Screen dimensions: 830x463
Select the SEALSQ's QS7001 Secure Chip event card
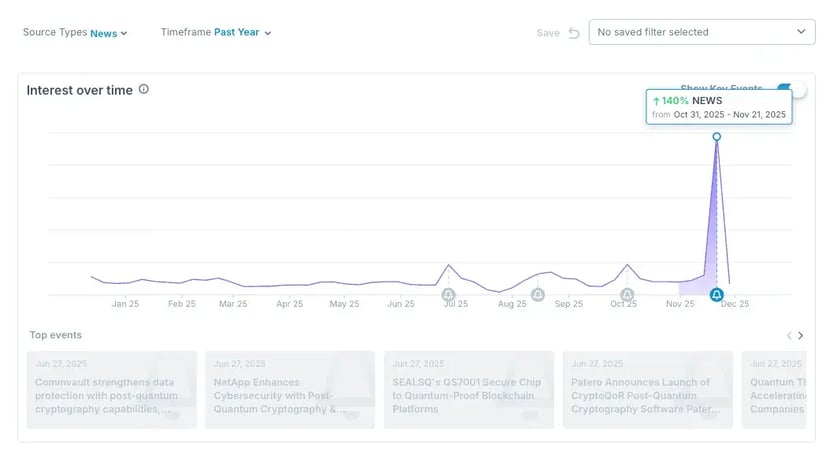[x=468, y=390]
